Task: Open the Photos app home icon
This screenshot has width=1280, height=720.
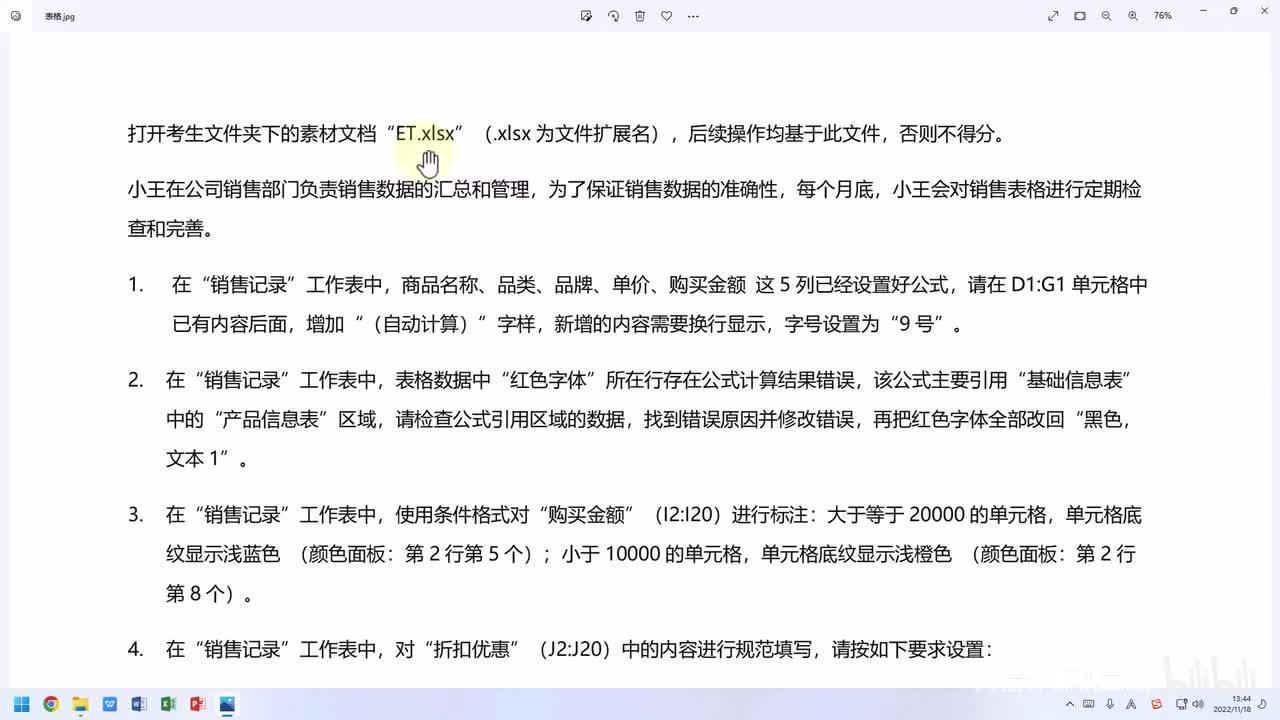Action: click(15, 16)
